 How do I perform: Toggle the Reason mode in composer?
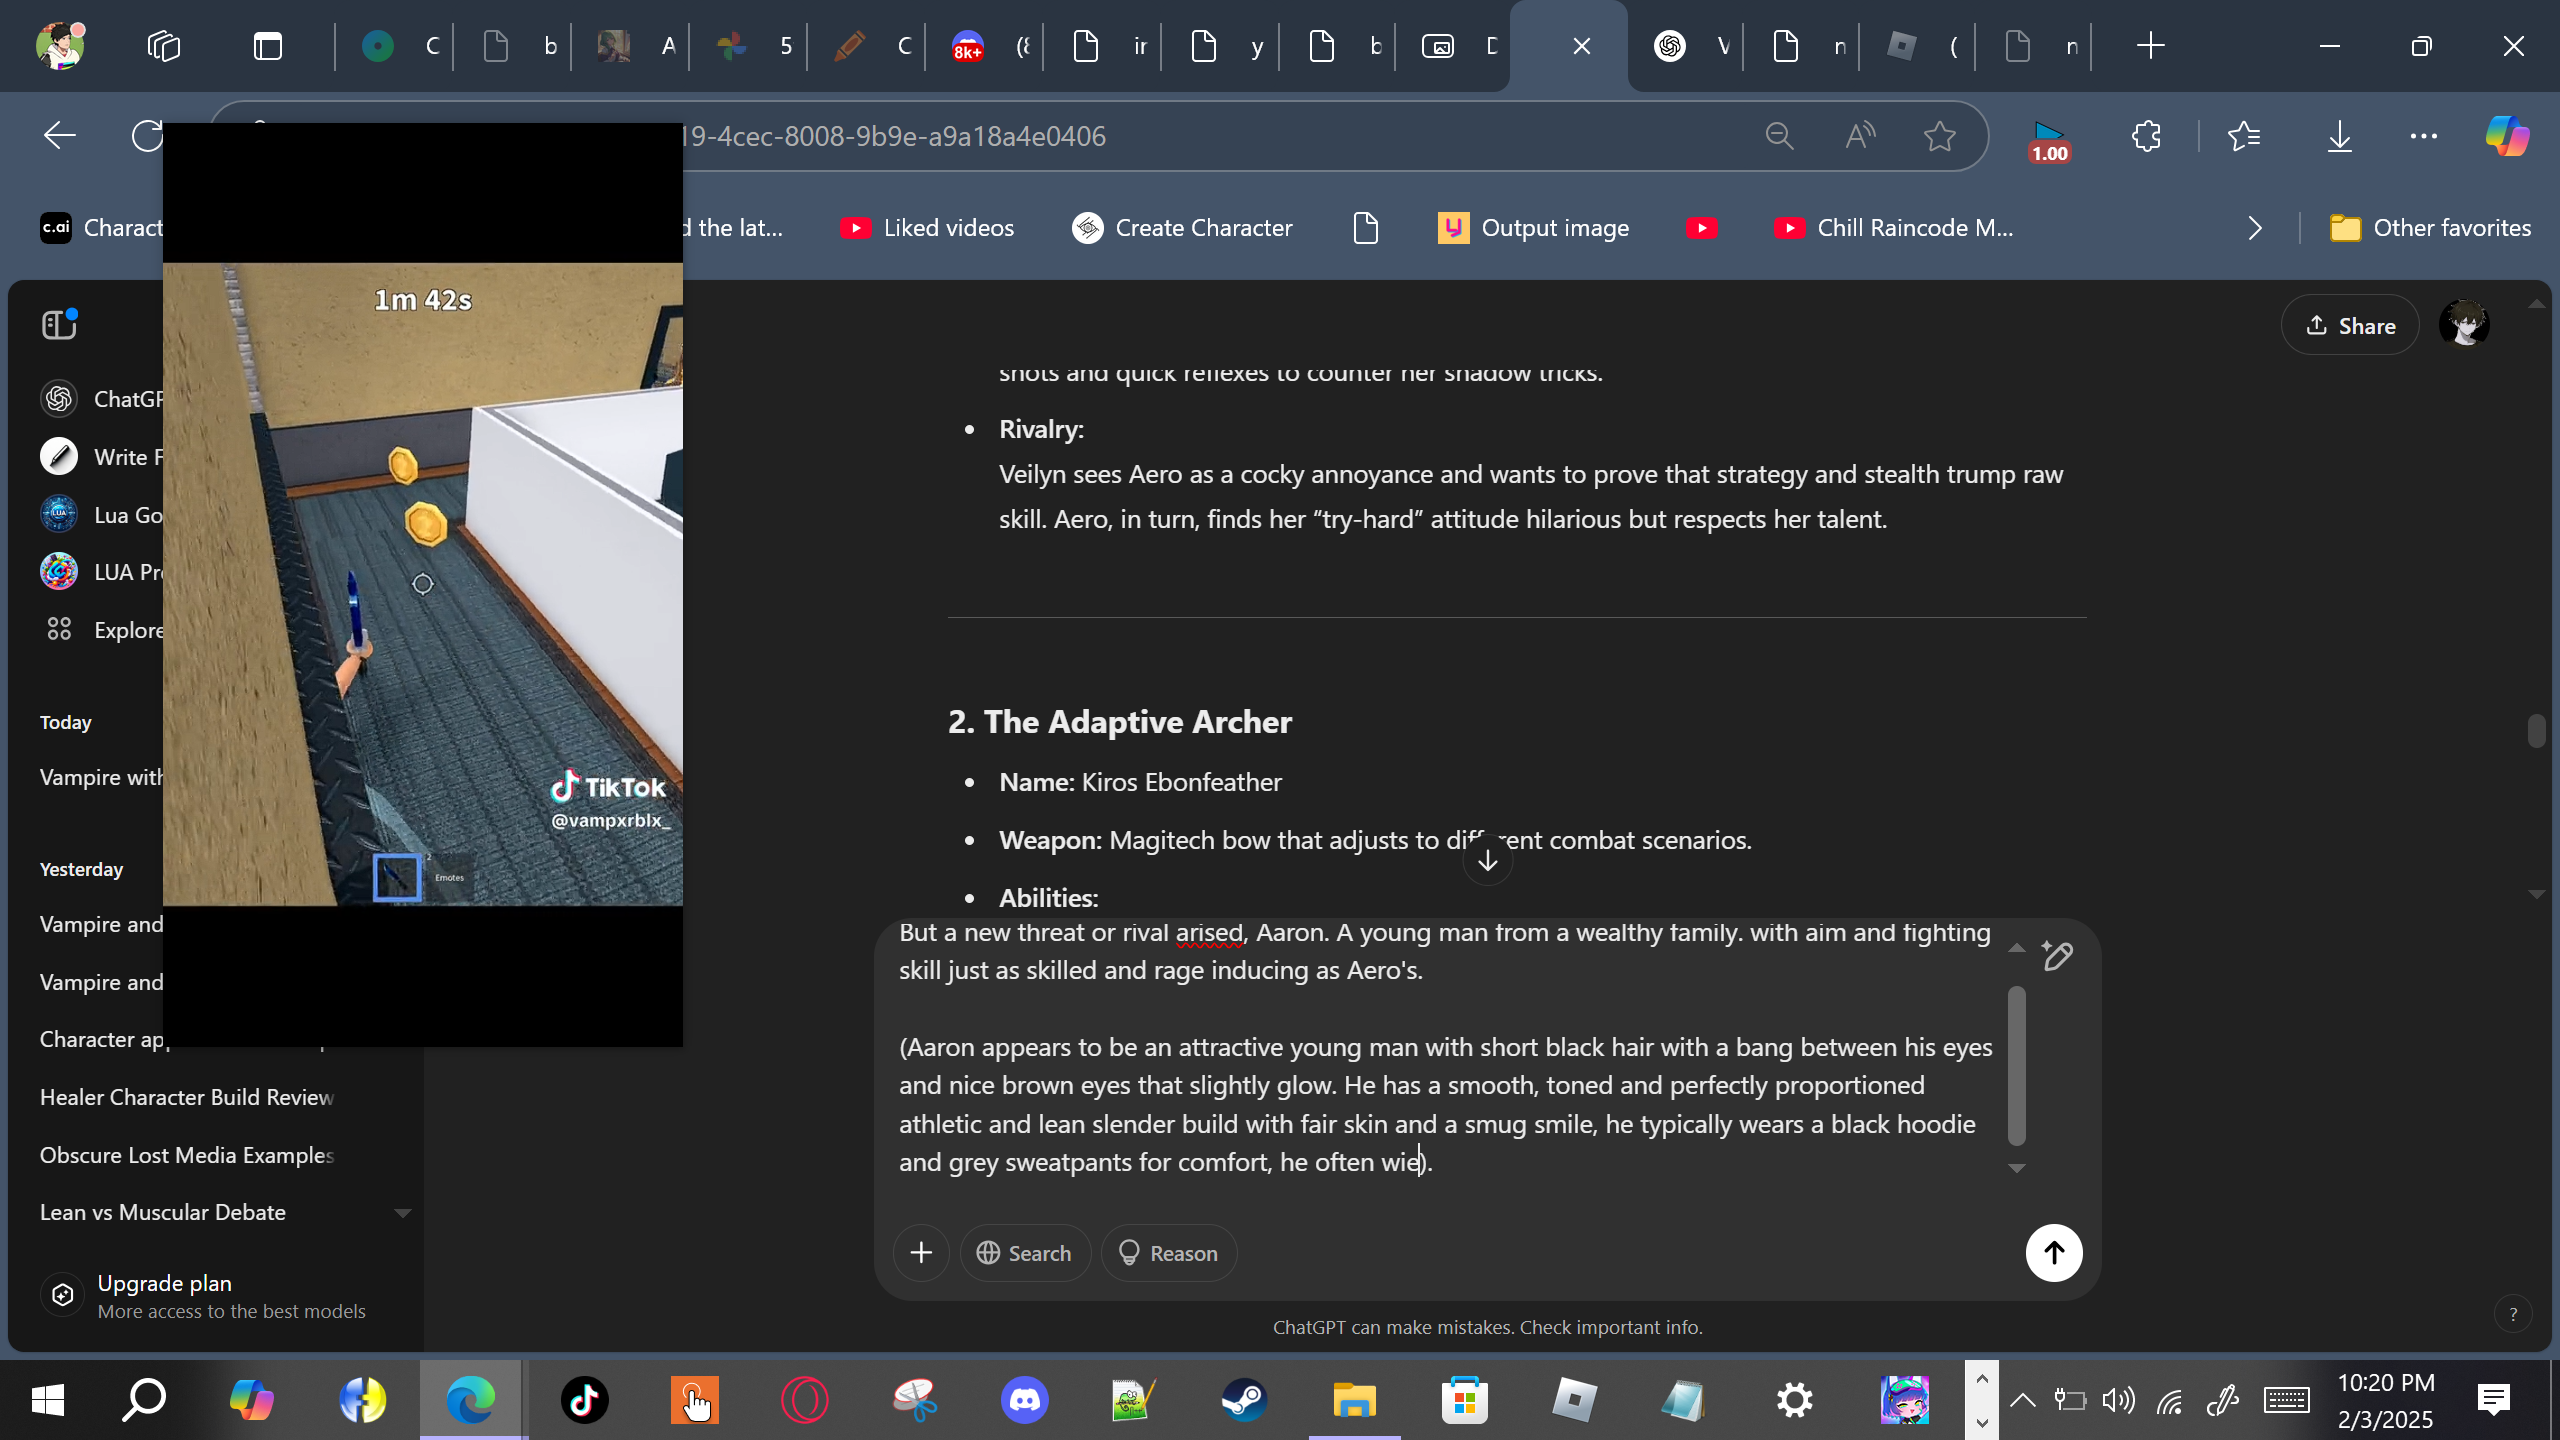1168,1253
